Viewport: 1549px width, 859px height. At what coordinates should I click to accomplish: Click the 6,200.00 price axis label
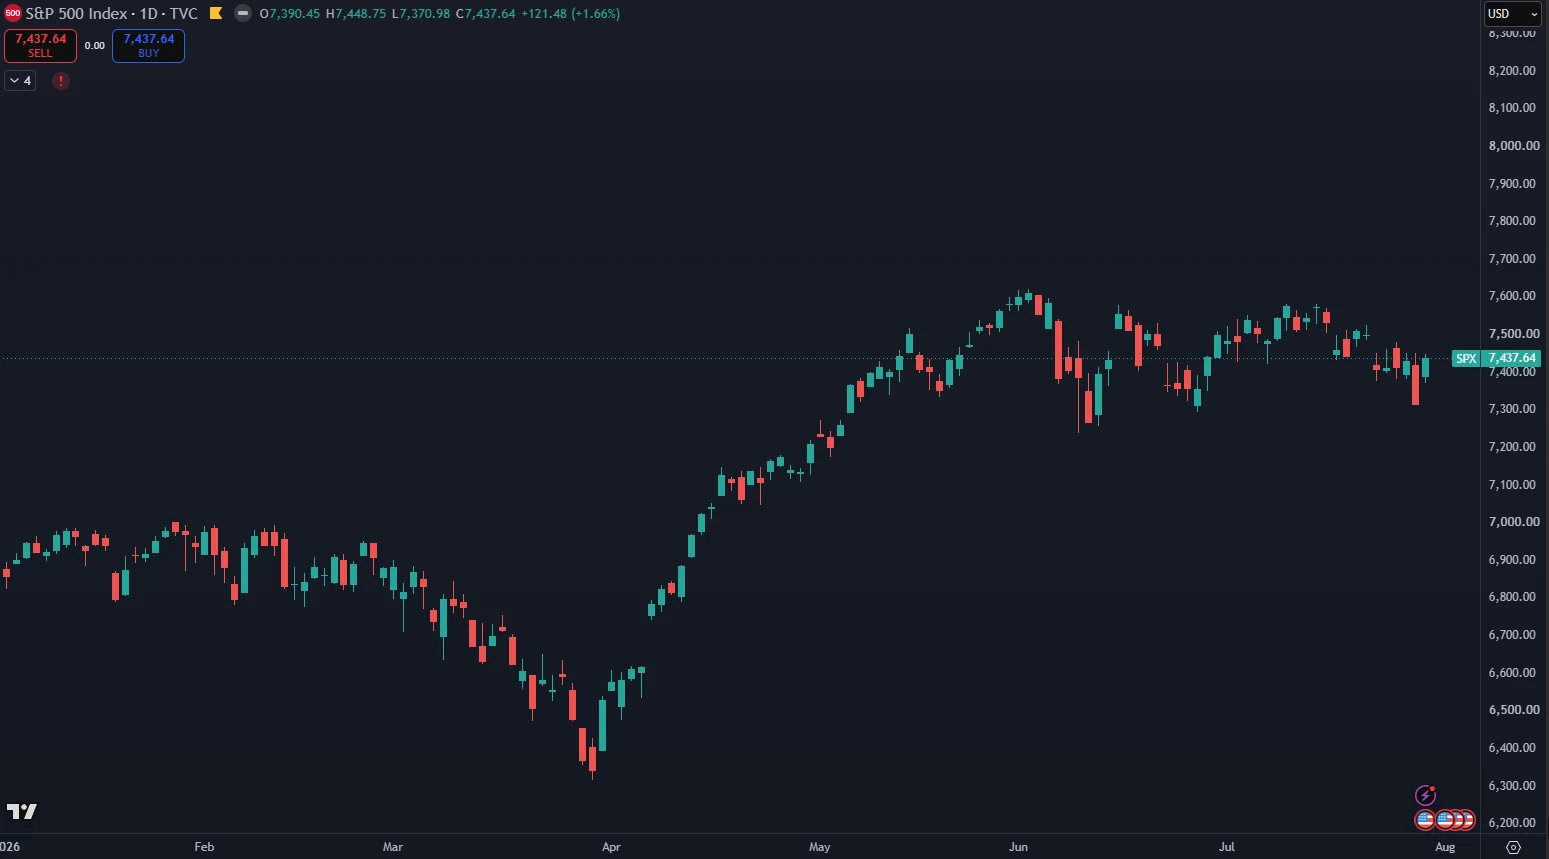(1512, 823)
